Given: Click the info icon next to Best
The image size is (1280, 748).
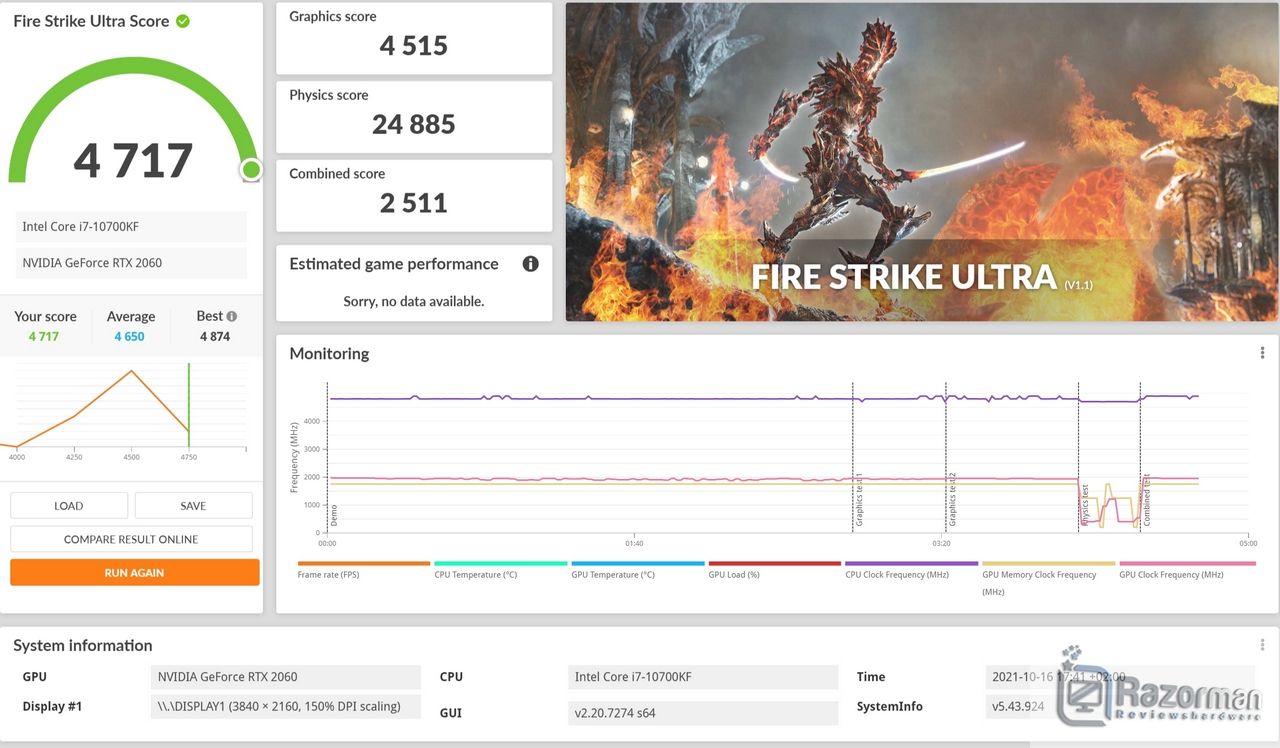Looking at the screenshot, I should coord(232,316).
